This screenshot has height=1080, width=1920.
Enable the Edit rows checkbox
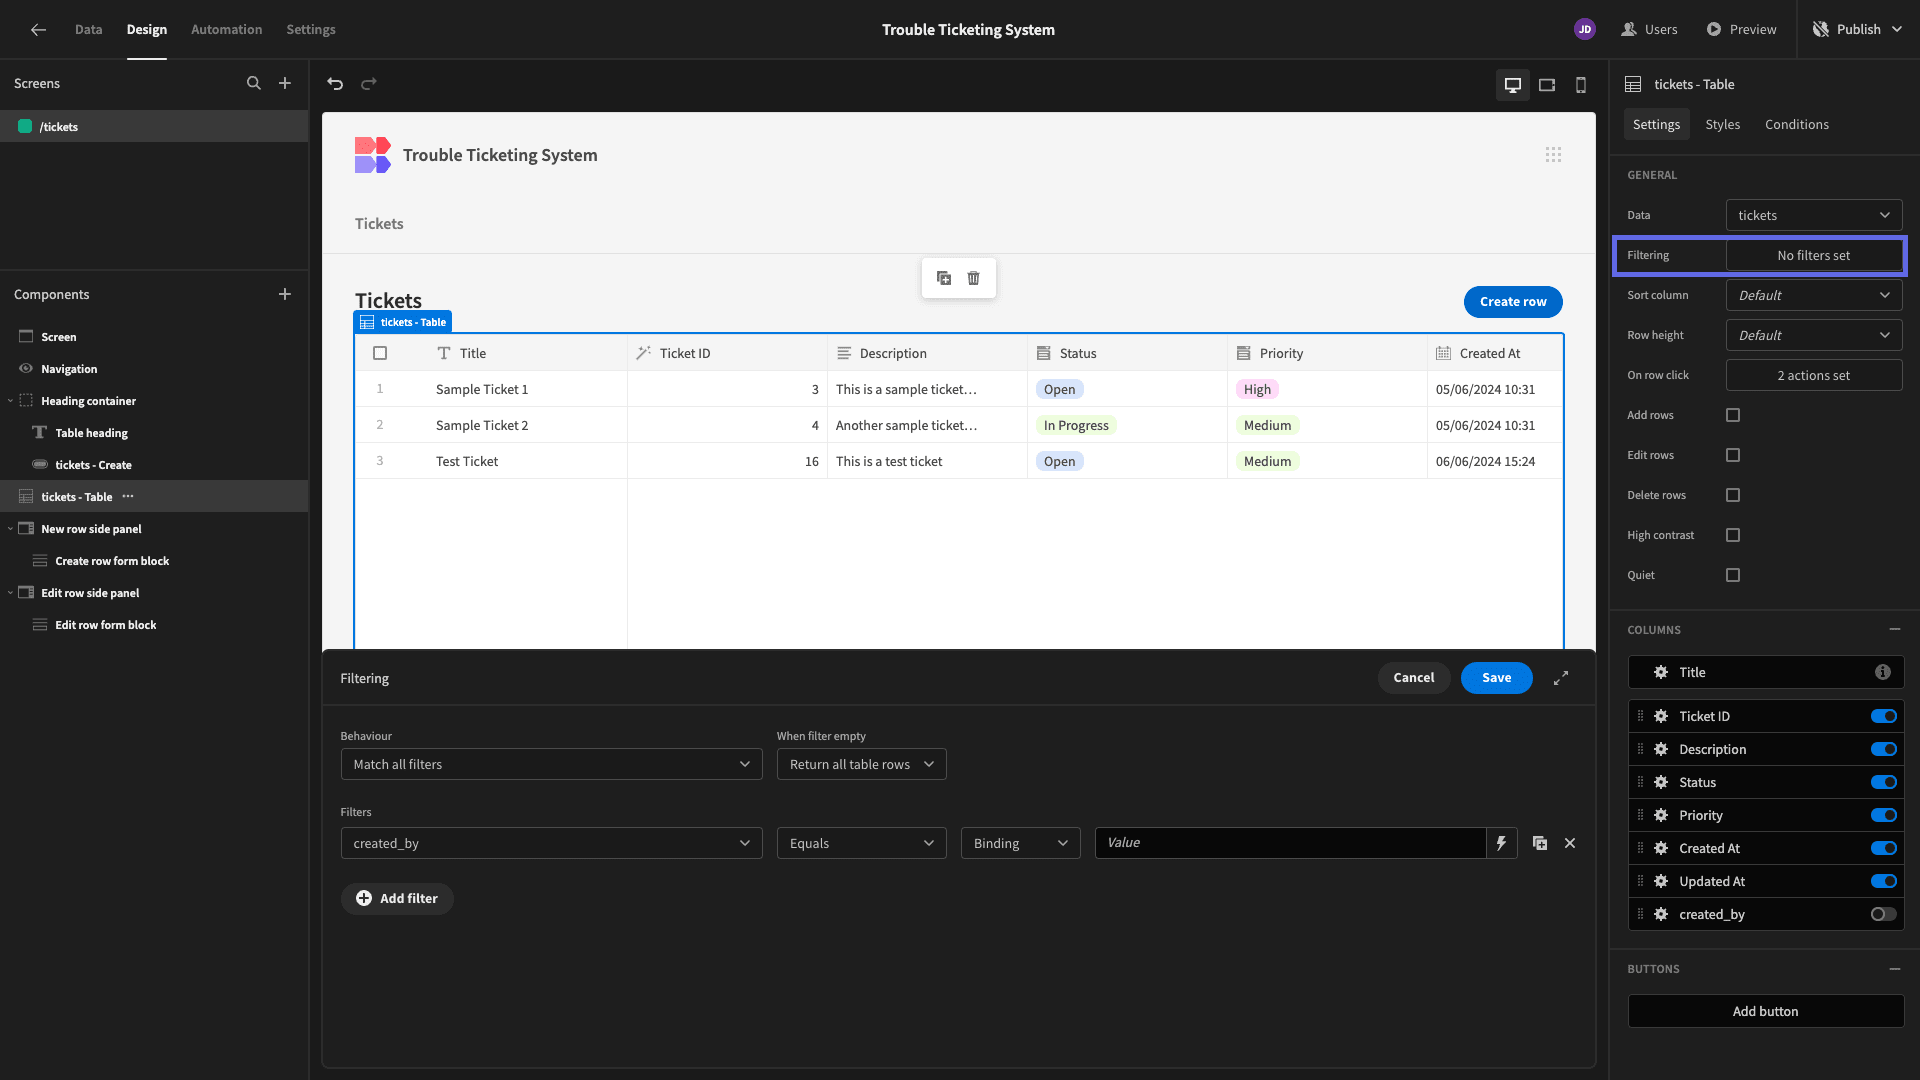pos(1733,455)
